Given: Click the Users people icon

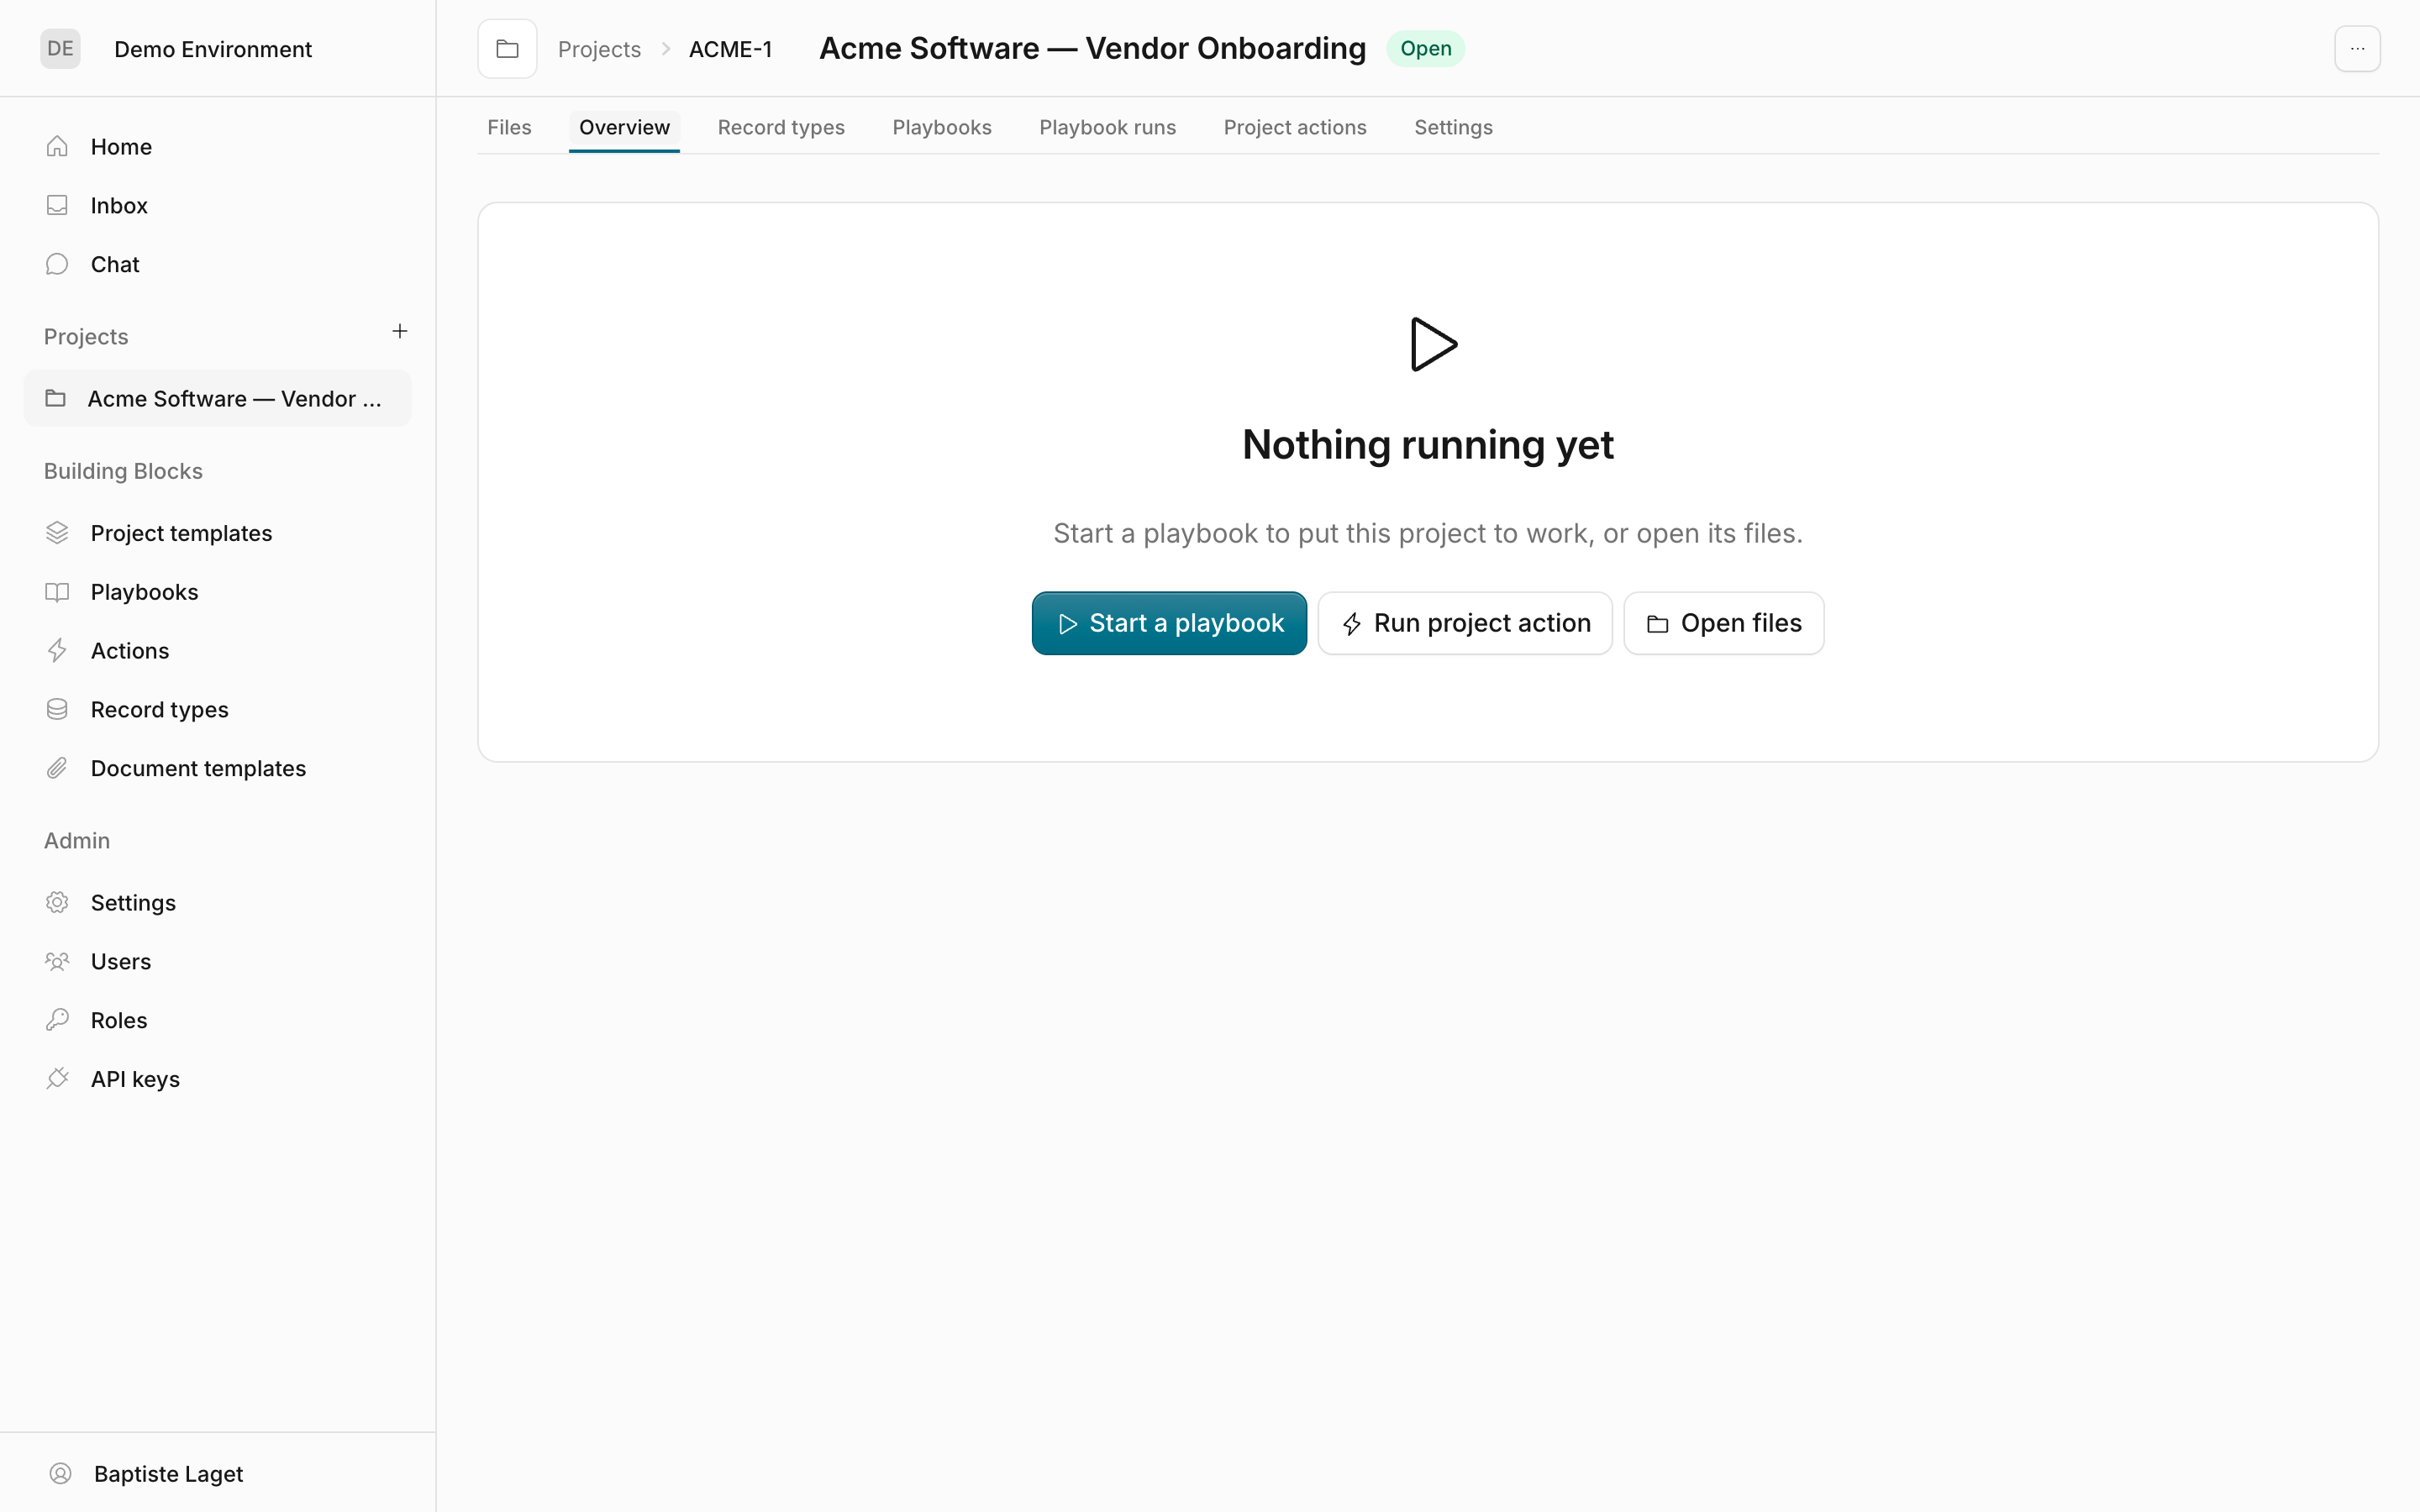Looking at the screenshot, I should click(57, 961).
